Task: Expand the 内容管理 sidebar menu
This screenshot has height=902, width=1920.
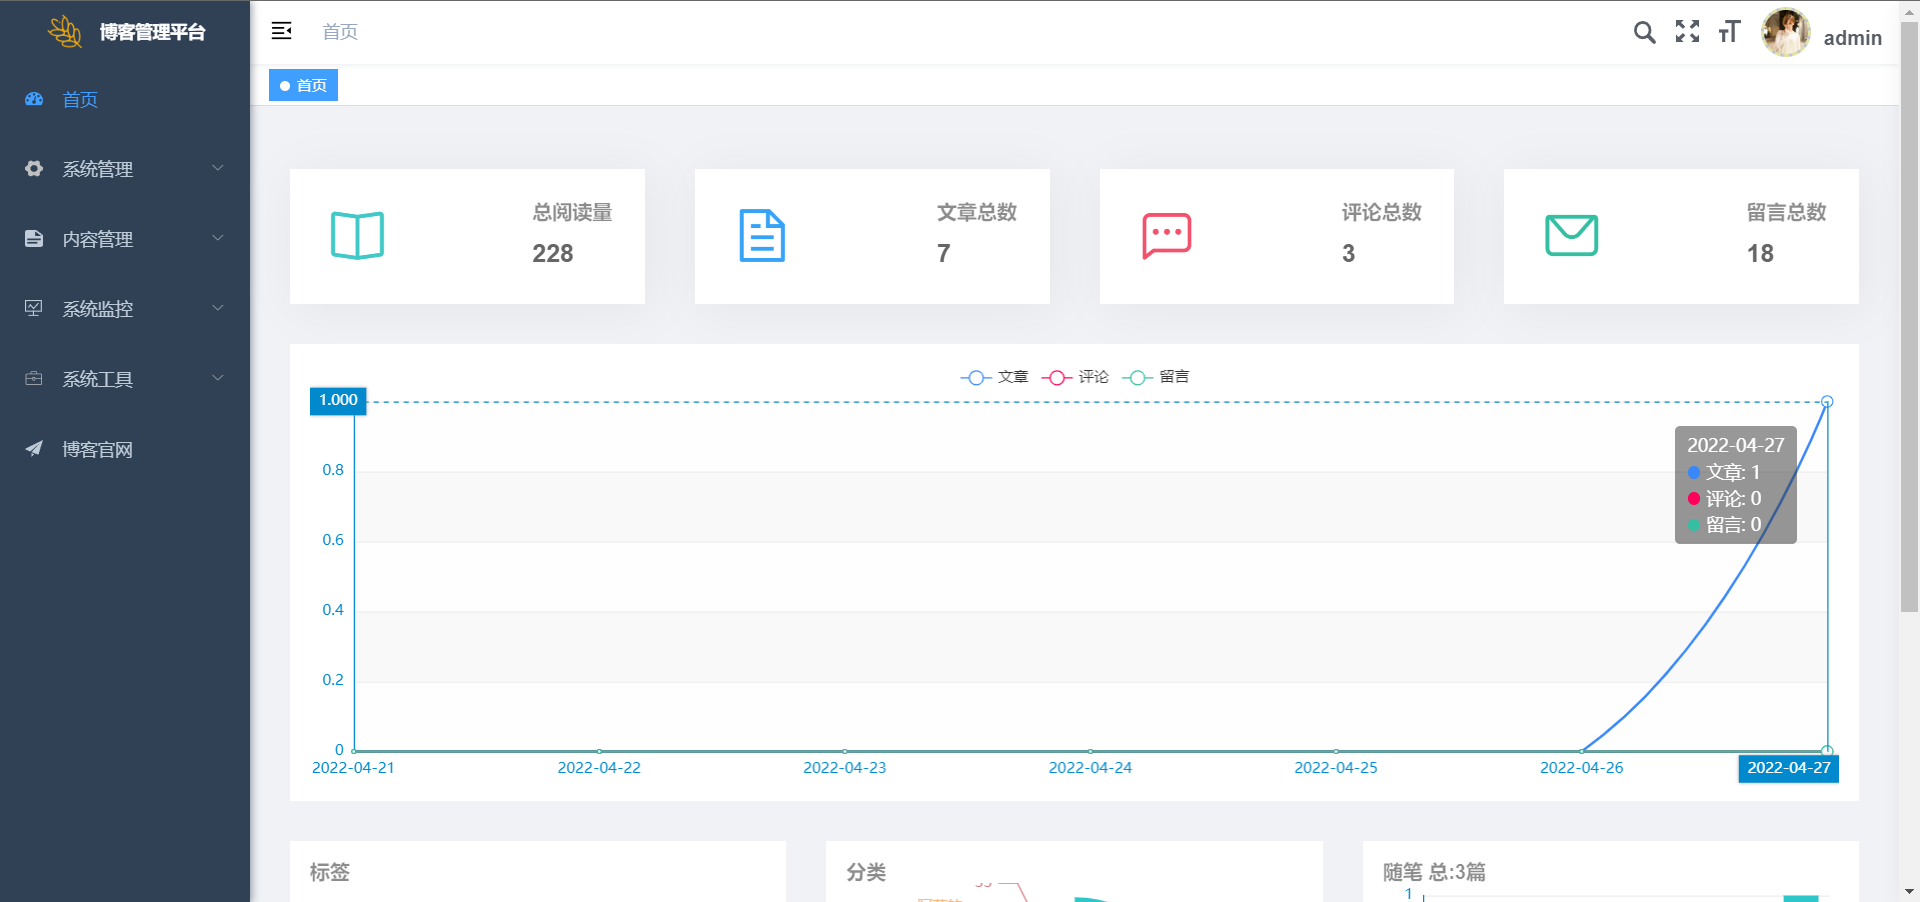Action: pyautogui.click(x=124, y=239)
